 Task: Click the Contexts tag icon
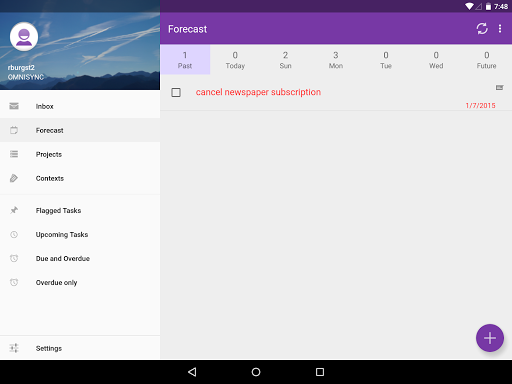click(x=14, y=178)
